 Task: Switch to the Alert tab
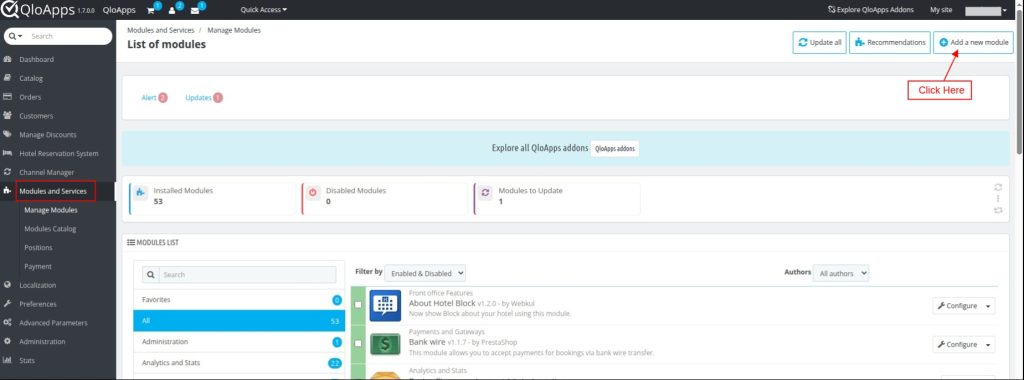(x=154, y=97)
